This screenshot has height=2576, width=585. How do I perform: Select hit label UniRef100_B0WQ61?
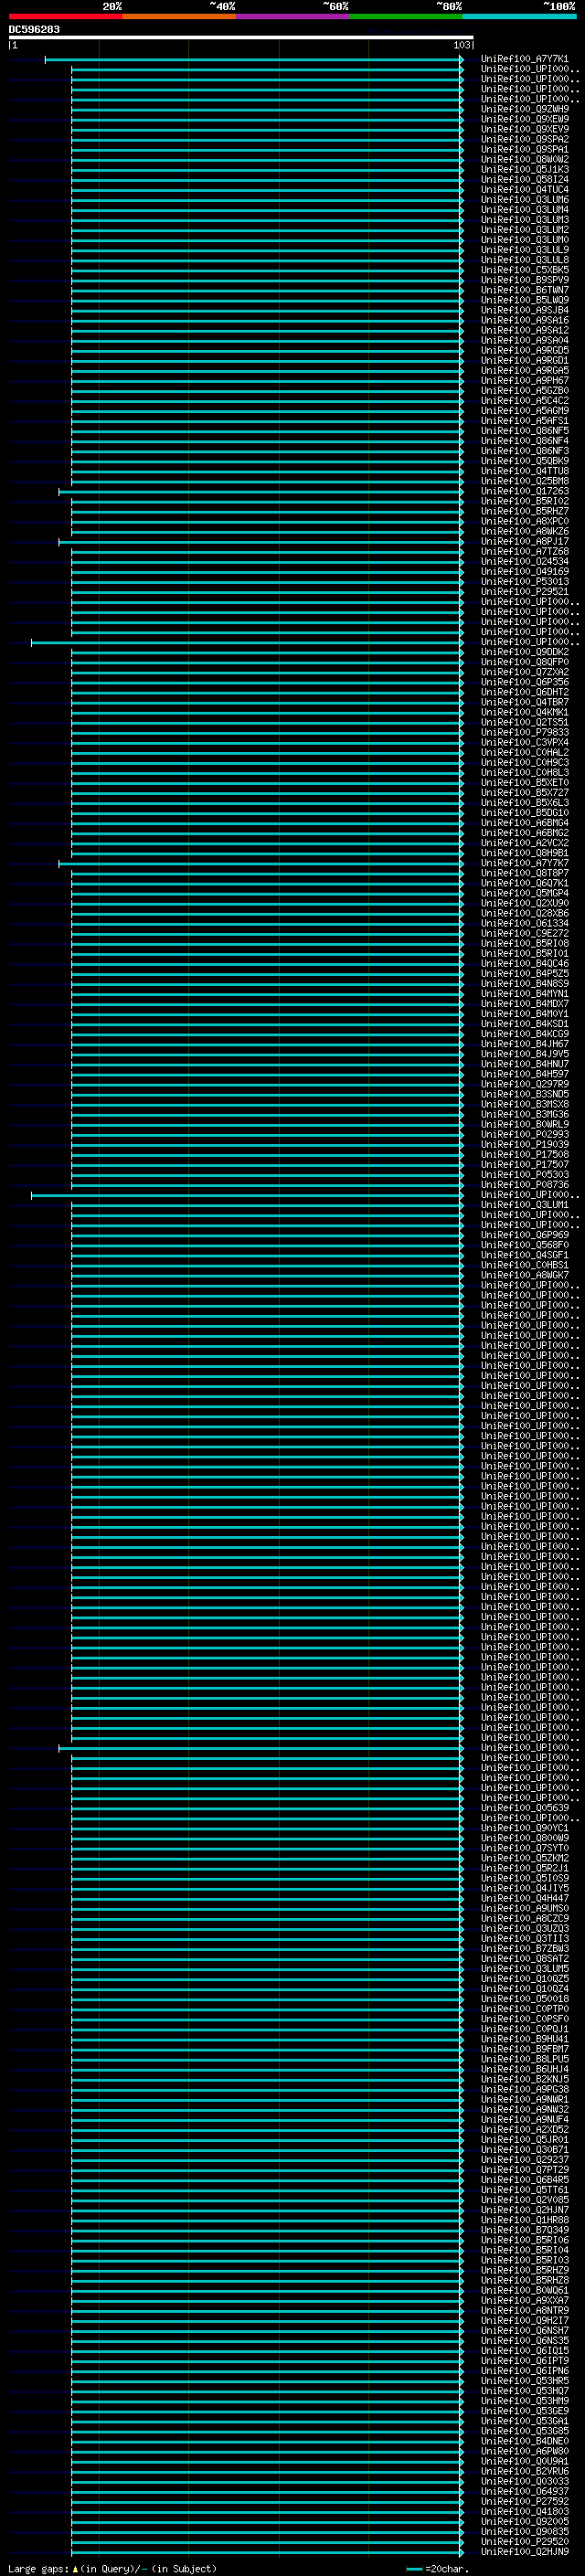coord(525,2290)
